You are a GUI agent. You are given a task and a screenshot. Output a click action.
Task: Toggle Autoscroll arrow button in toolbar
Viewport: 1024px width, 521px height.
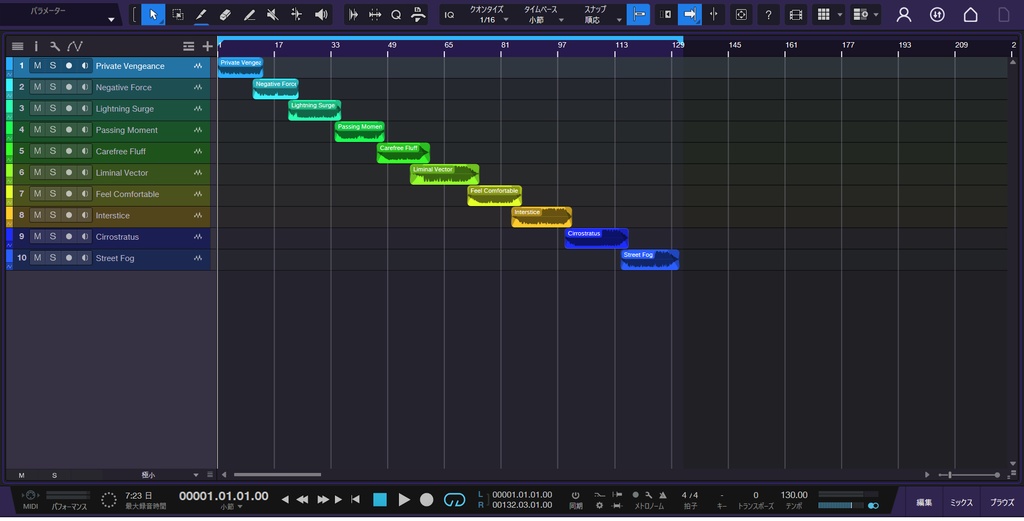[x=690, y=14]
